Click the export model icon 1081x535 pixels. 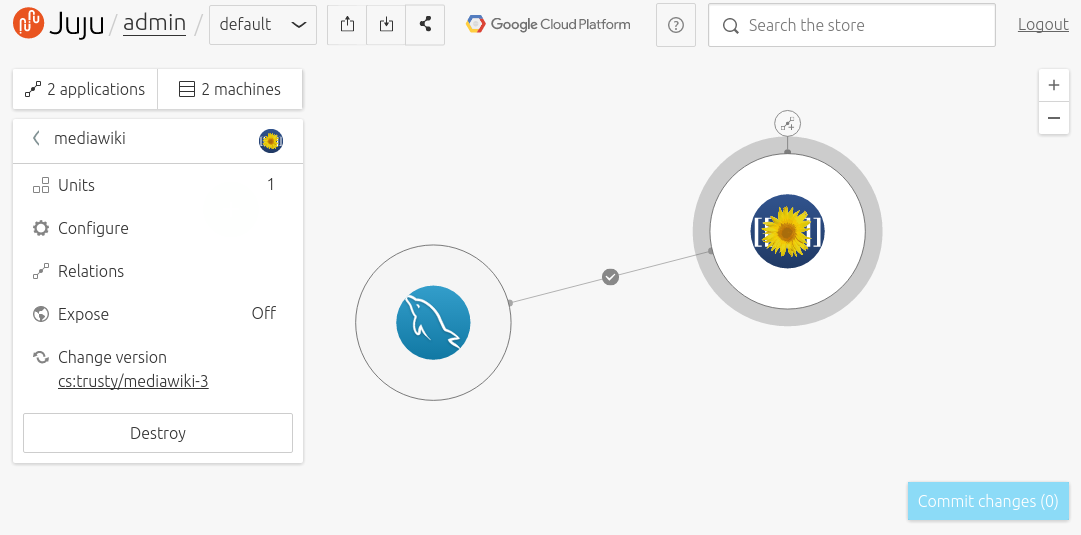[347, 25]
